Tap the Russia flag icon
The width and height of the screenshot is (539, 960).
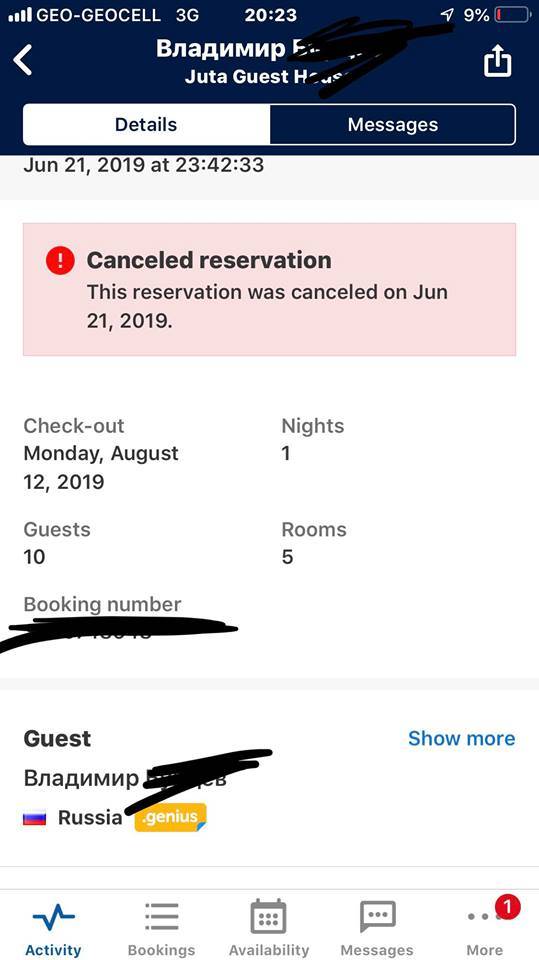pos(34,818)
